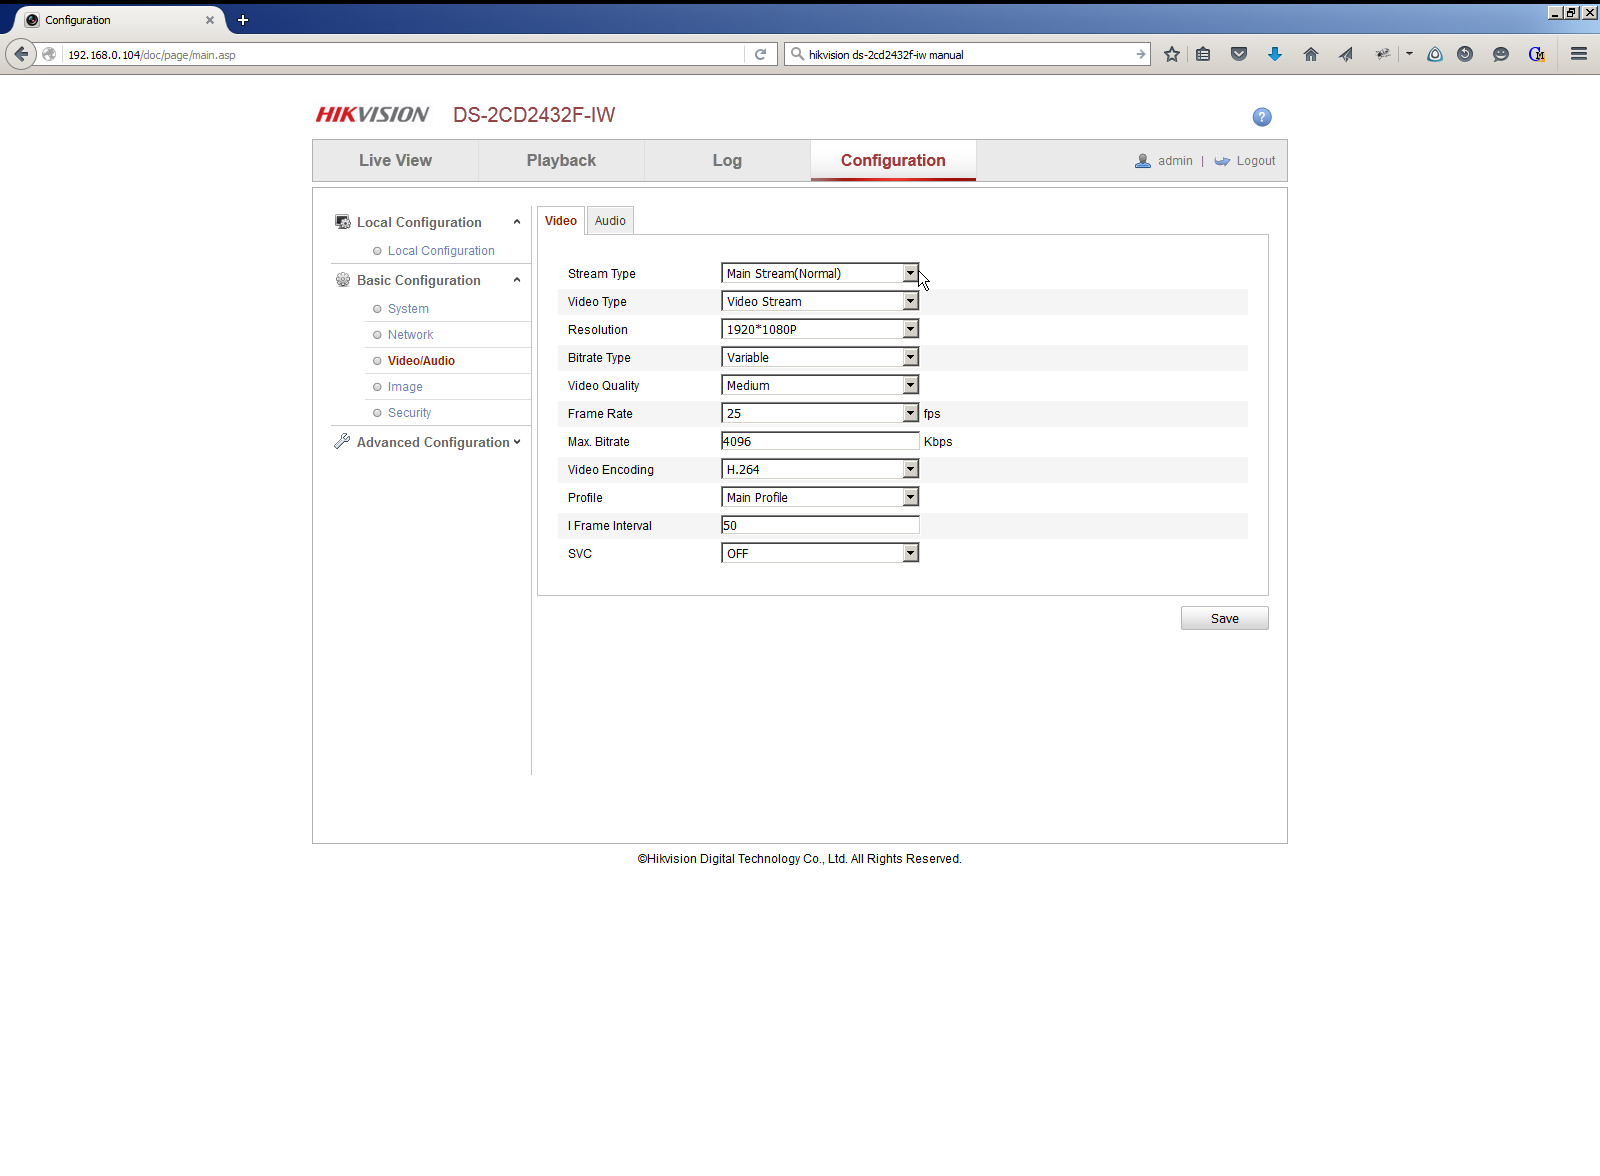Open the Security sidebar link

click(410, 413)
